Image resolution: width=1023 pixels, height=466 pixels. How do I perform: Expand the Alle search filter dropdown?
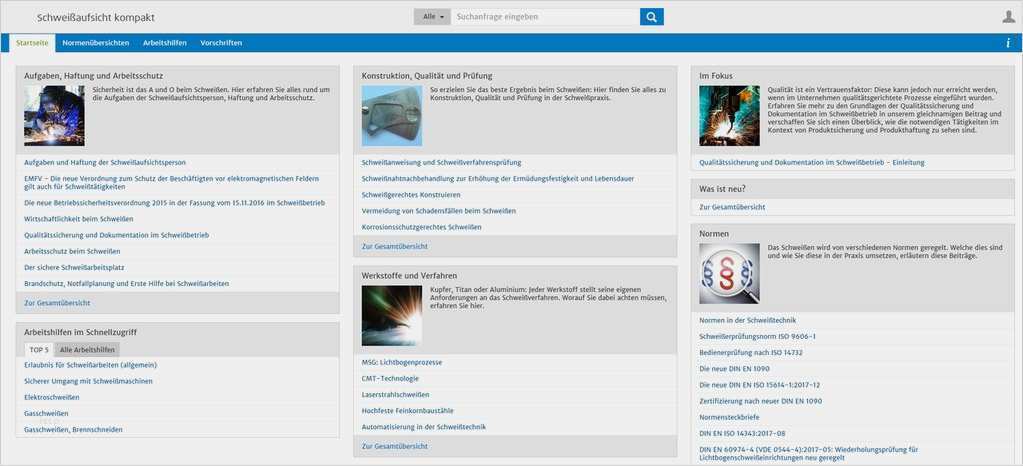pyautogui.click(x=433, y=17)
